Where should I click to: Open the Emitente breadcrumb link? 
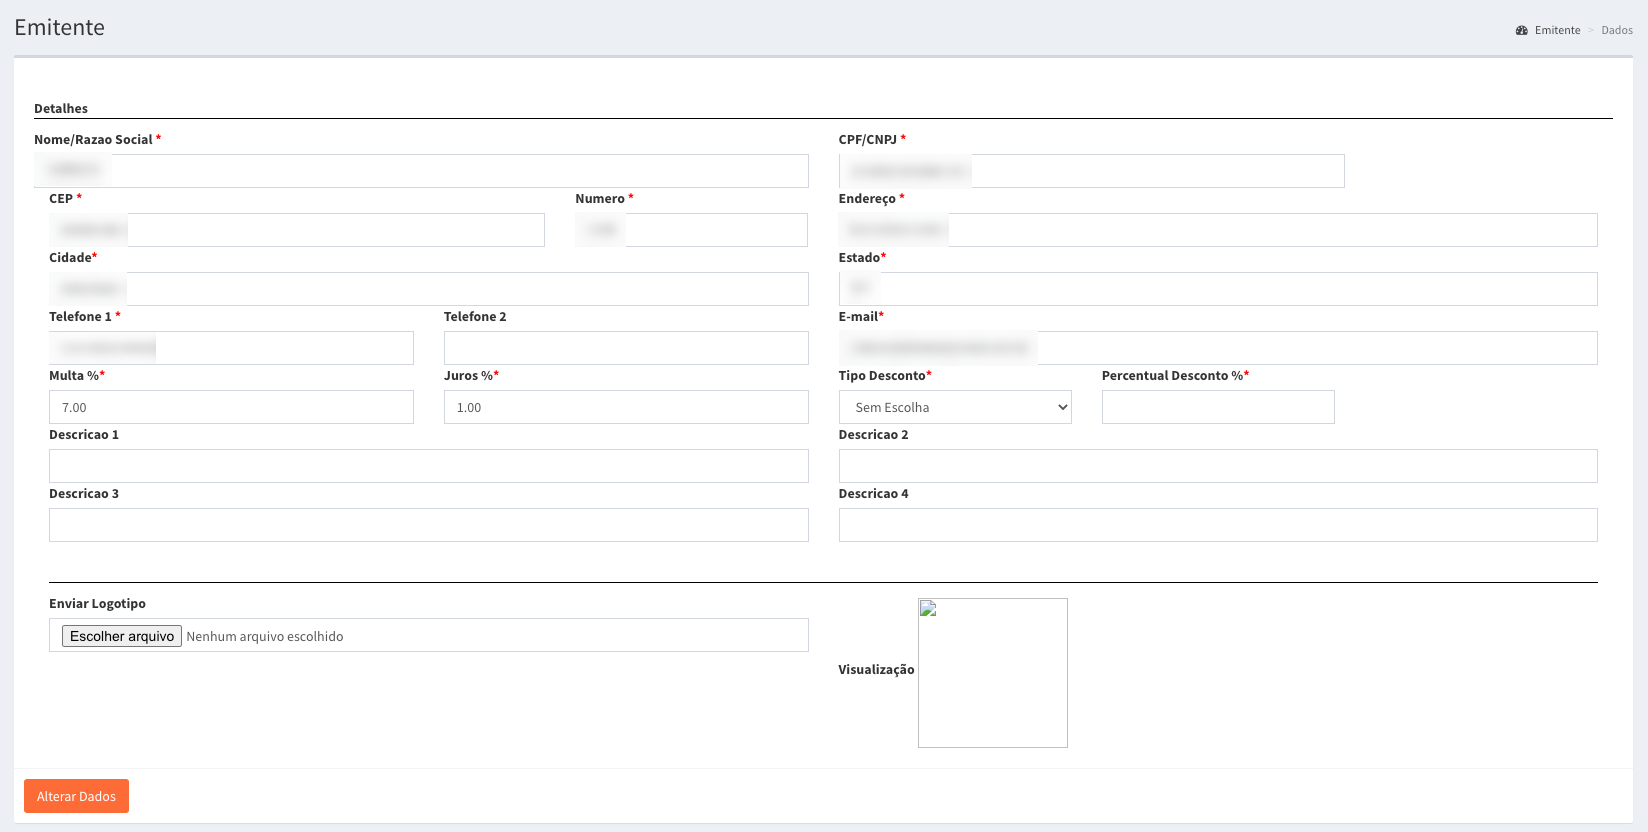(x=1557, y=30)
